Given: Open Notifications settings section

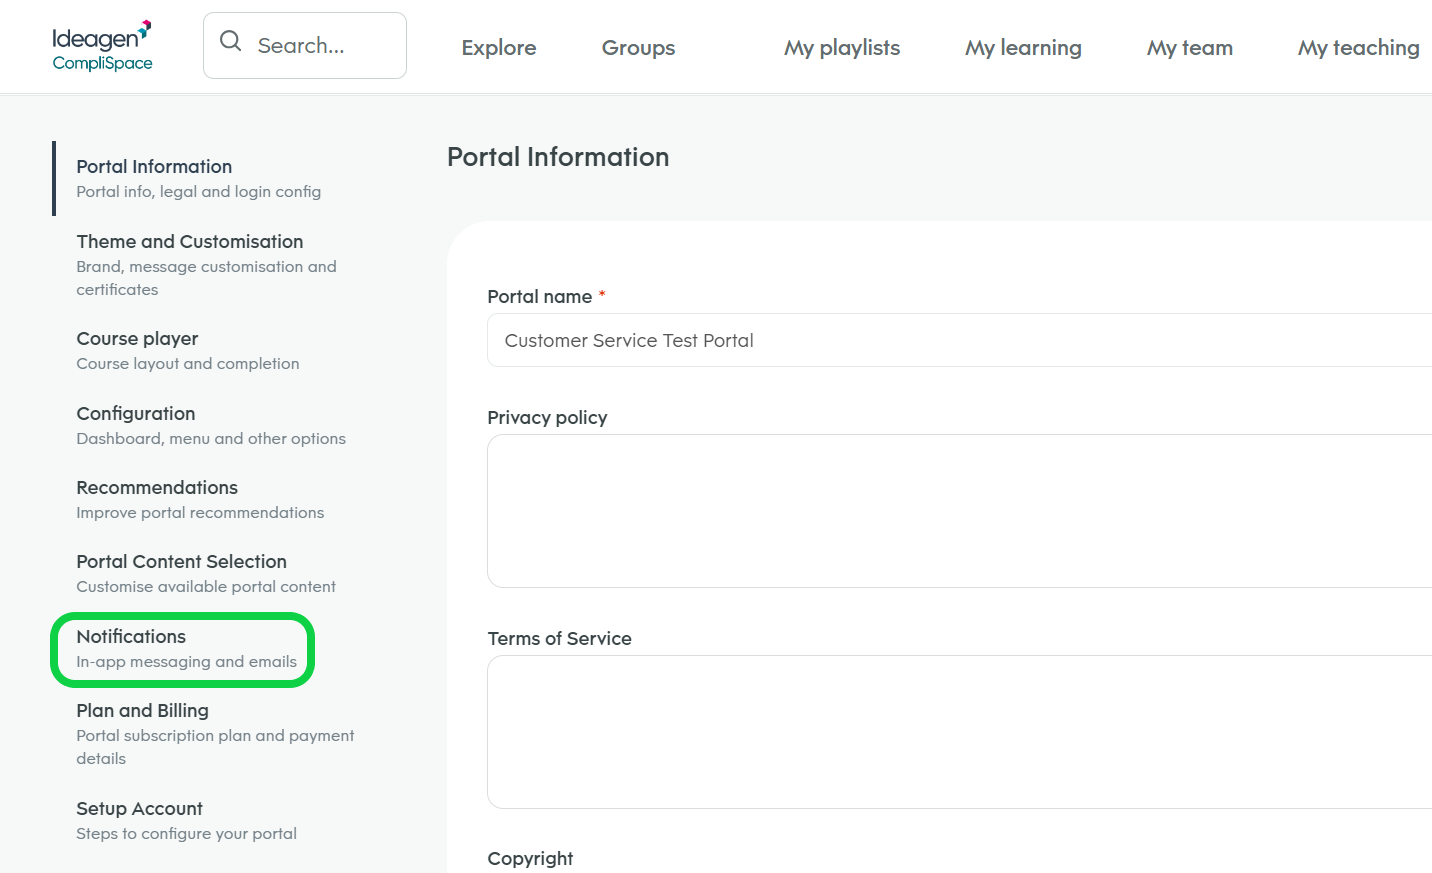Looking at the screenshot, I should coord(186,648).
